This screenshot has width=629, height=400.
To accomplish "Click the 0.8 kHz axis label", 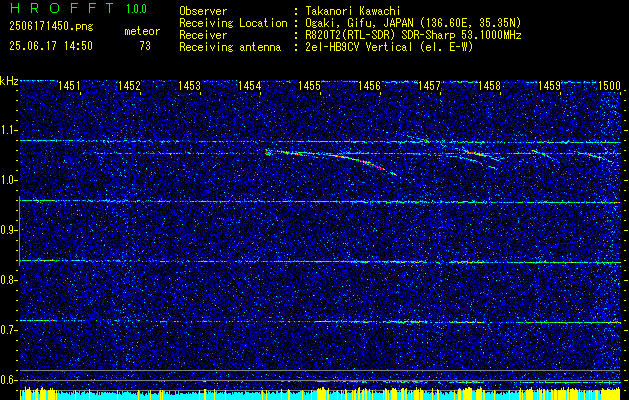I will 8,280.
